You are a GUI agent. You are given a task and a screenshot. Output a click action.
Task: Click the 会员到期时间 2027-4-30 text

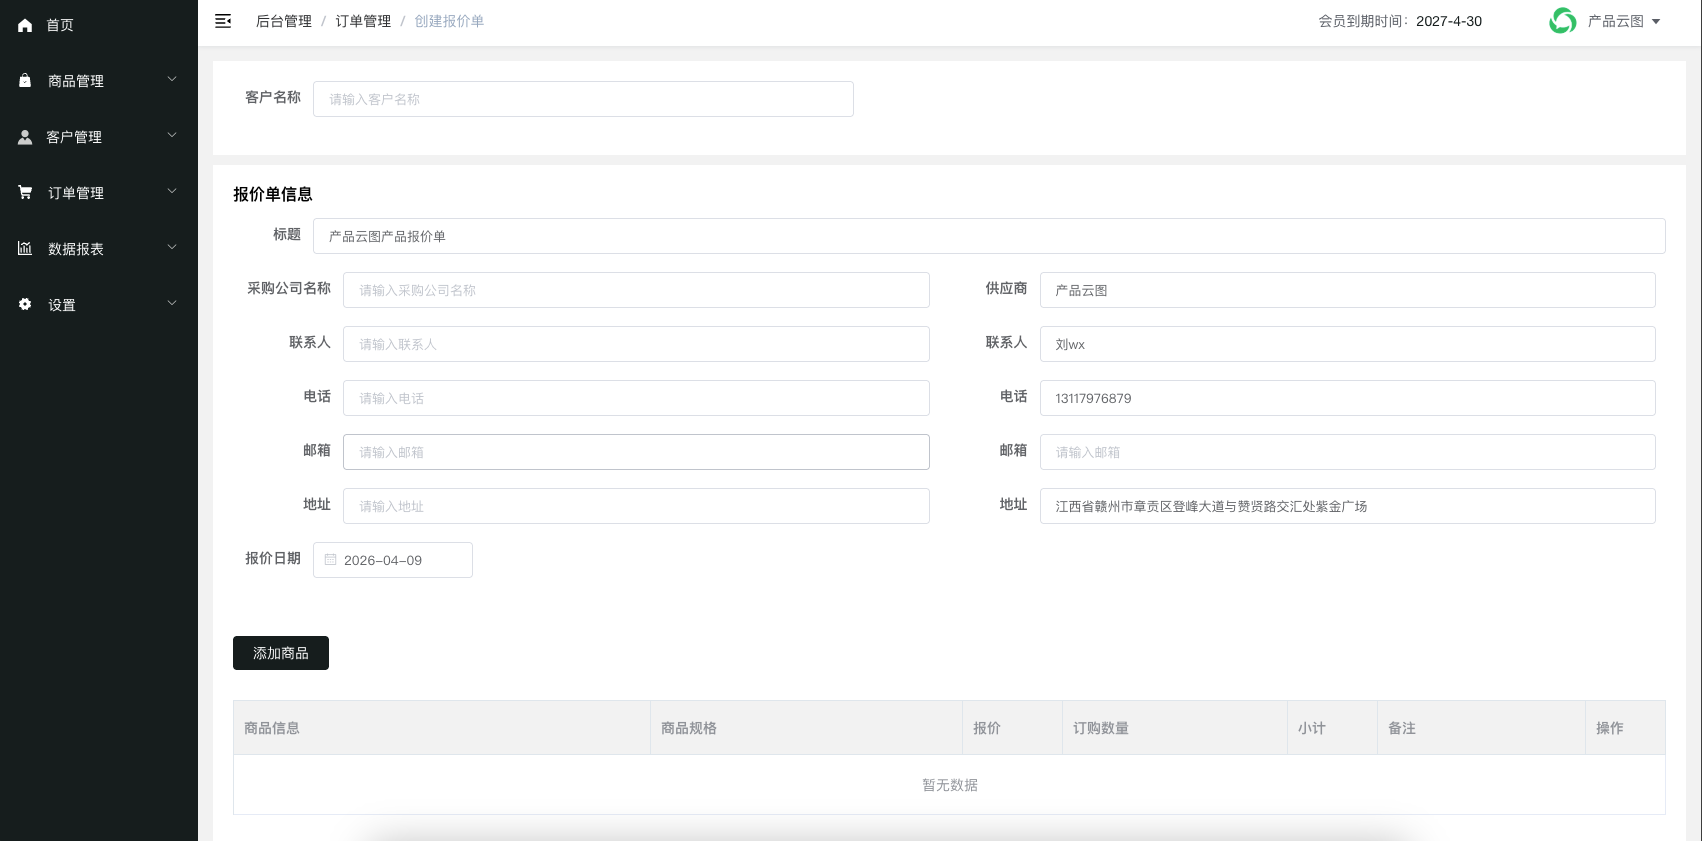pos(1400,21)
